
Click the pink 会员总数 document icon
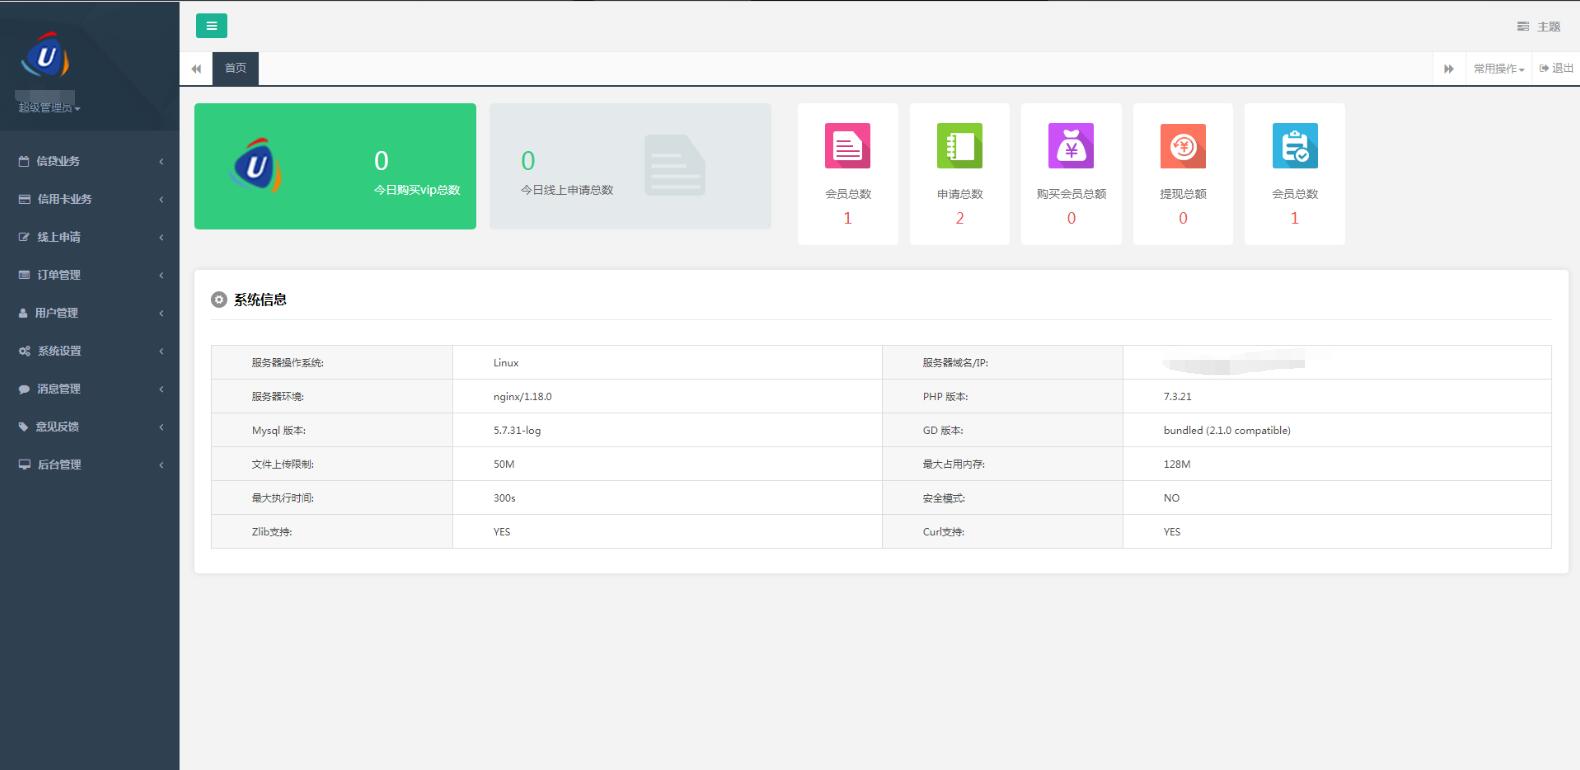(847, 146)
